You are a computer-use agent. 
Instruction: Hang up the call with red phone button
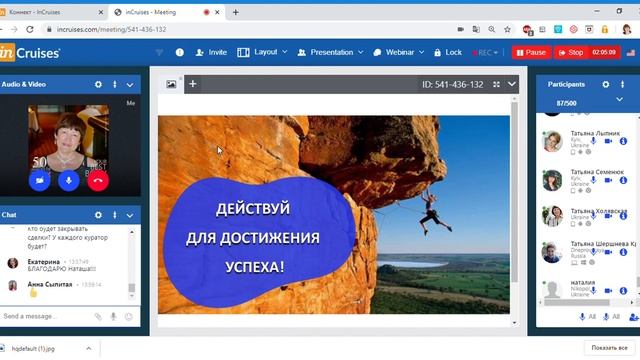(98, 180)
